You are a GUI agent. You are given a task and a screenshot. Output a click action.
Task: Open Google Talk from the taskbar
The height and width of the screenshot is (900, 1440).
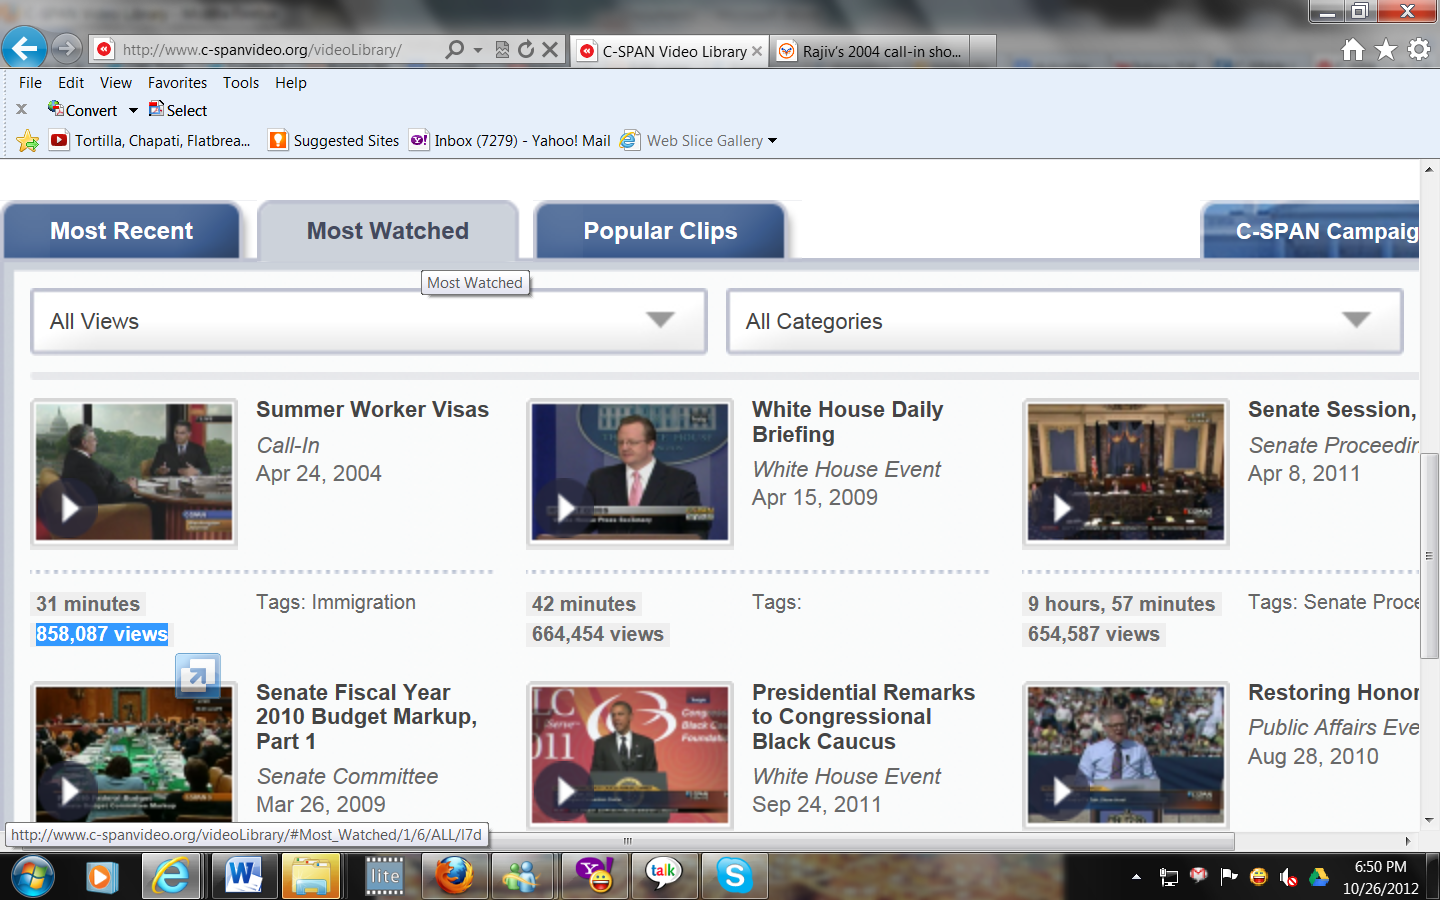click(x=663, y=877)
